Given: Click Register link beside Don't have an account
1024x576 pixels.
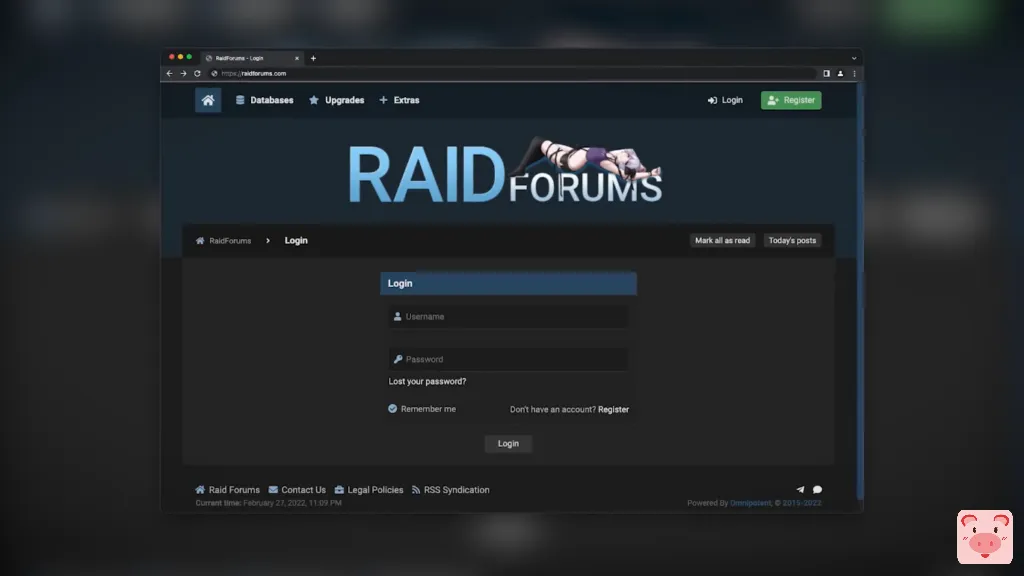Looking at the screenshot, I should click(613, 409).
